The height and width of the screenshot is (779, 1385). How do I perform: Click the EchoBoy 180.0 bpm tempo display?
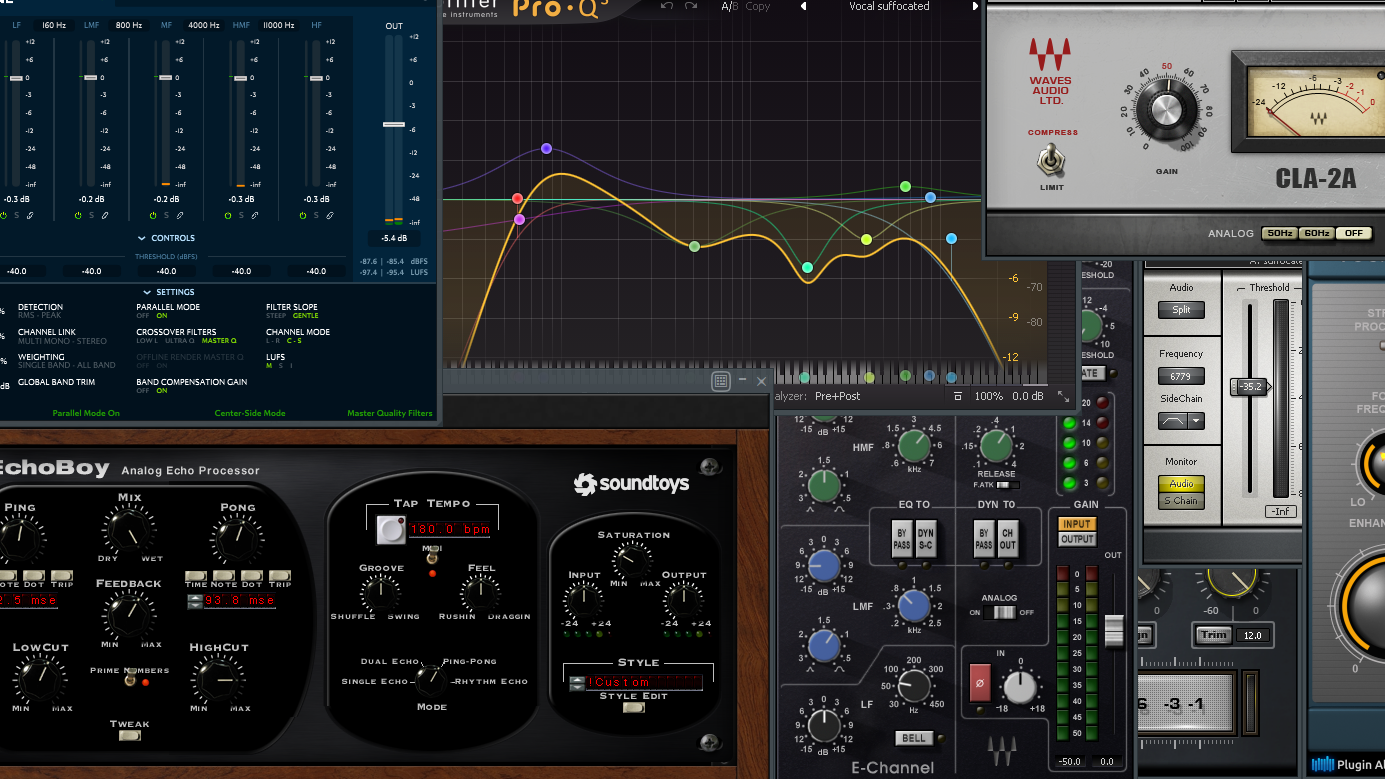450,529
